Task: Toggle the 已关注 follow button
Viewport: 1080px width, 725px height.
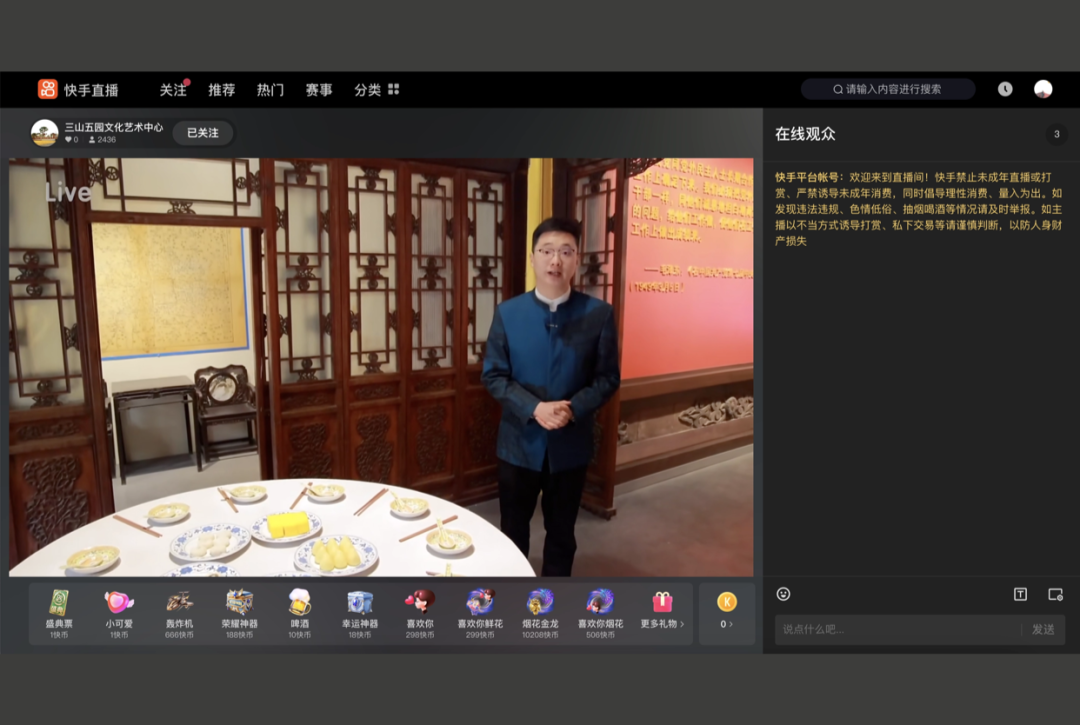Action: [x=202, y=133]
